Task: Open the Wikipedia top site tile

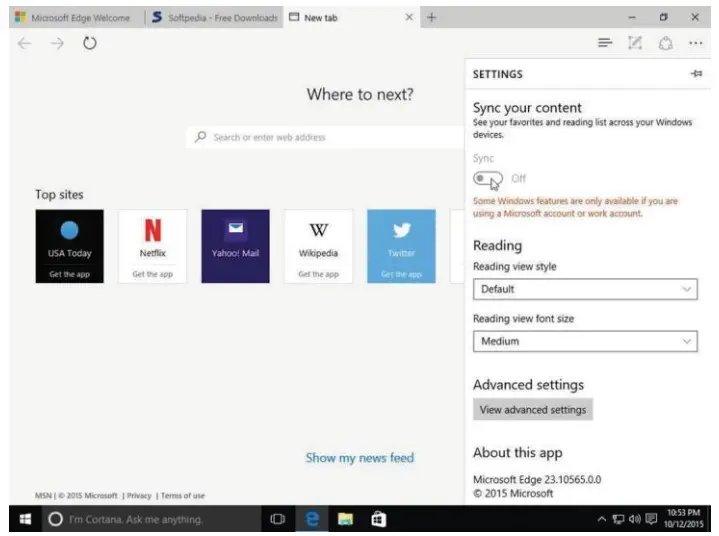Action: pos(318,246)
